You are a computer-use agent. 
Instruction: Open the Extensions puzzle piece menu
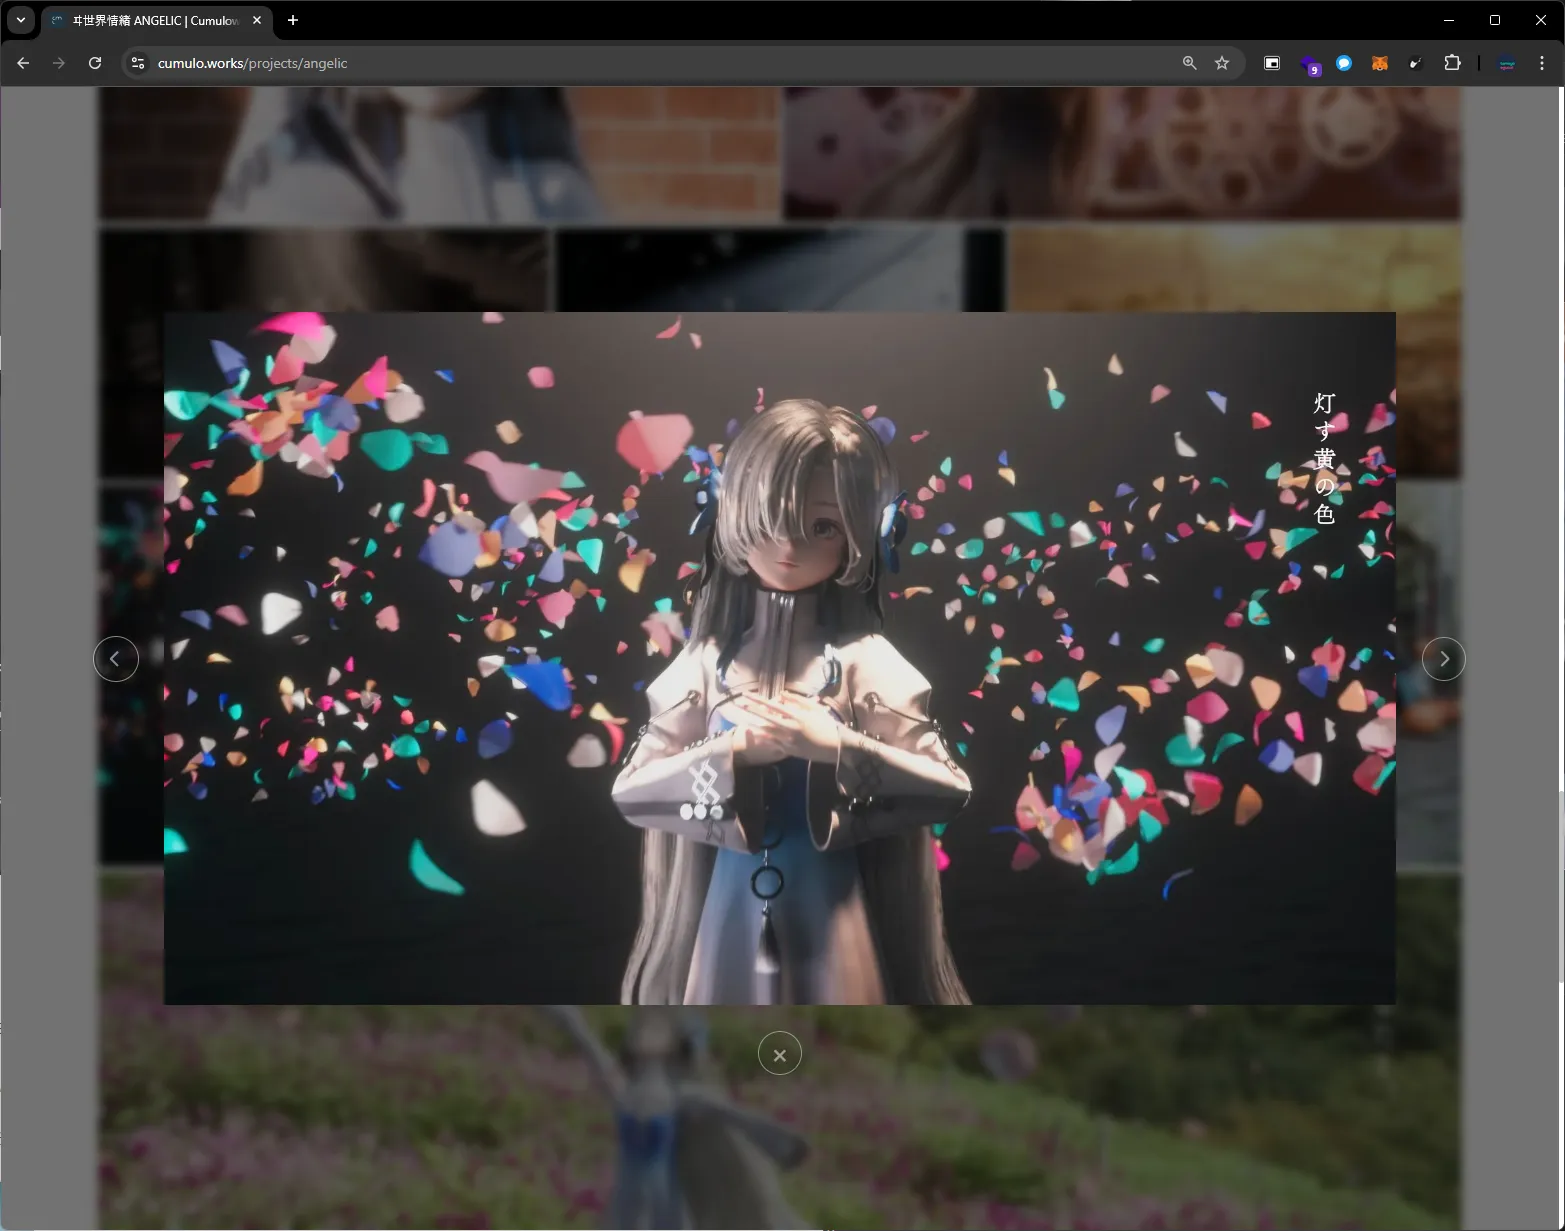1452,63
